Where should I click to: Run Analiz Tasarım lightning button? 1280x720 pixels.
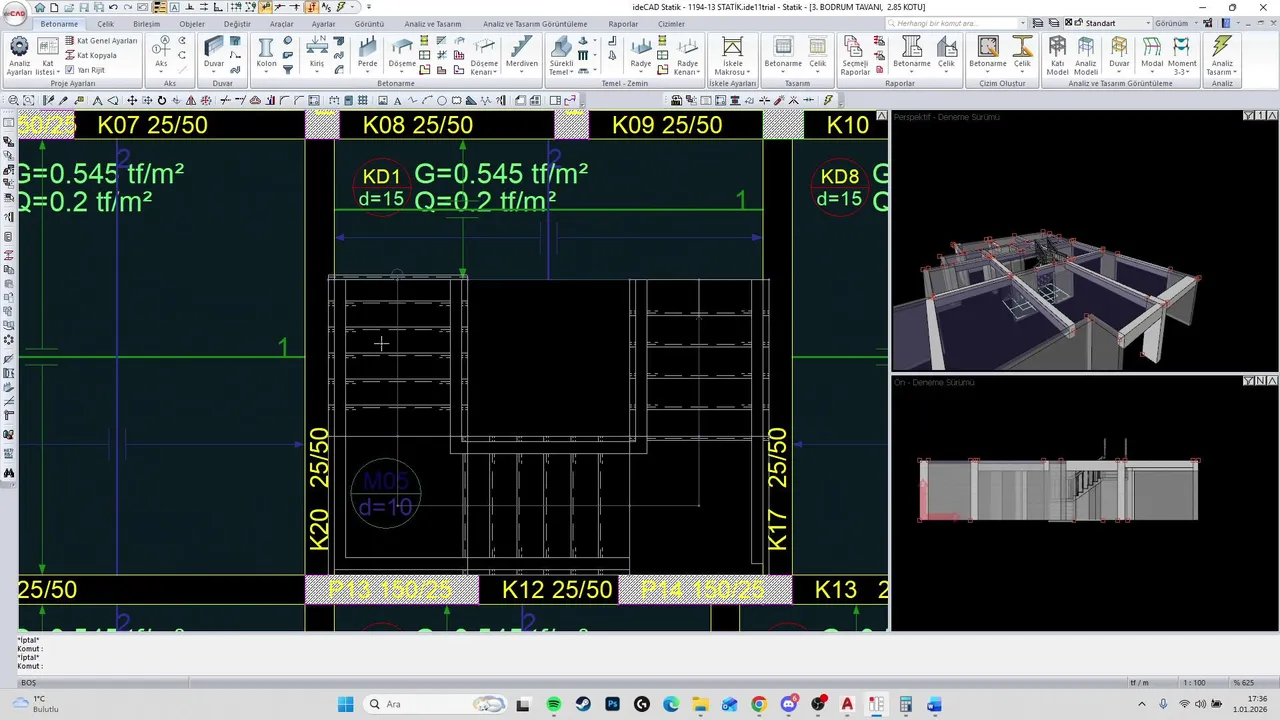pyautogui.click(x=1221, y=56)
